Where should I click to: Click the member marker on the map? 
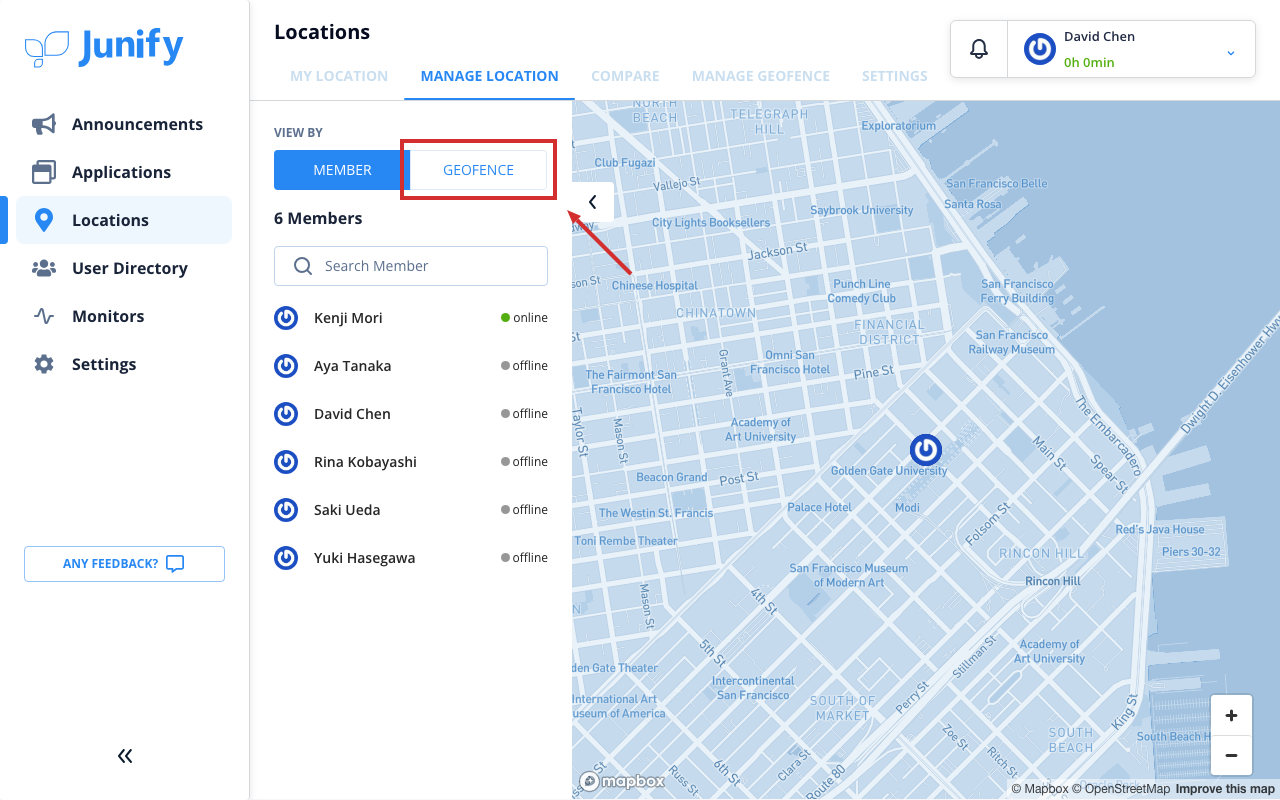point(925,450)
